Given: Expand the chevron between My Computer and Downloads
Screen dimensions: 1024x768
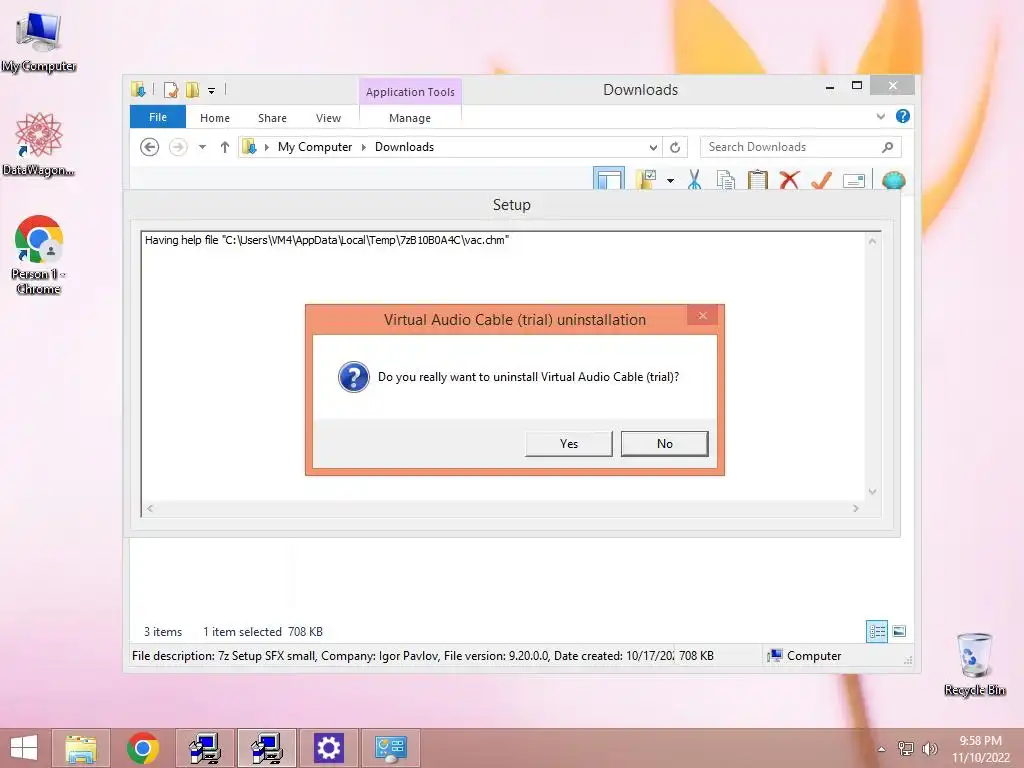Looking at the screenshot, I should (364, 148).
